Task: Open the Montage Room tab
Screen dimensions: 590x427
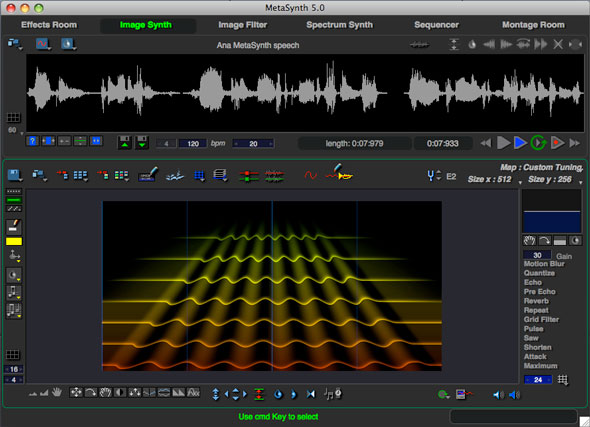Action: 533,25
